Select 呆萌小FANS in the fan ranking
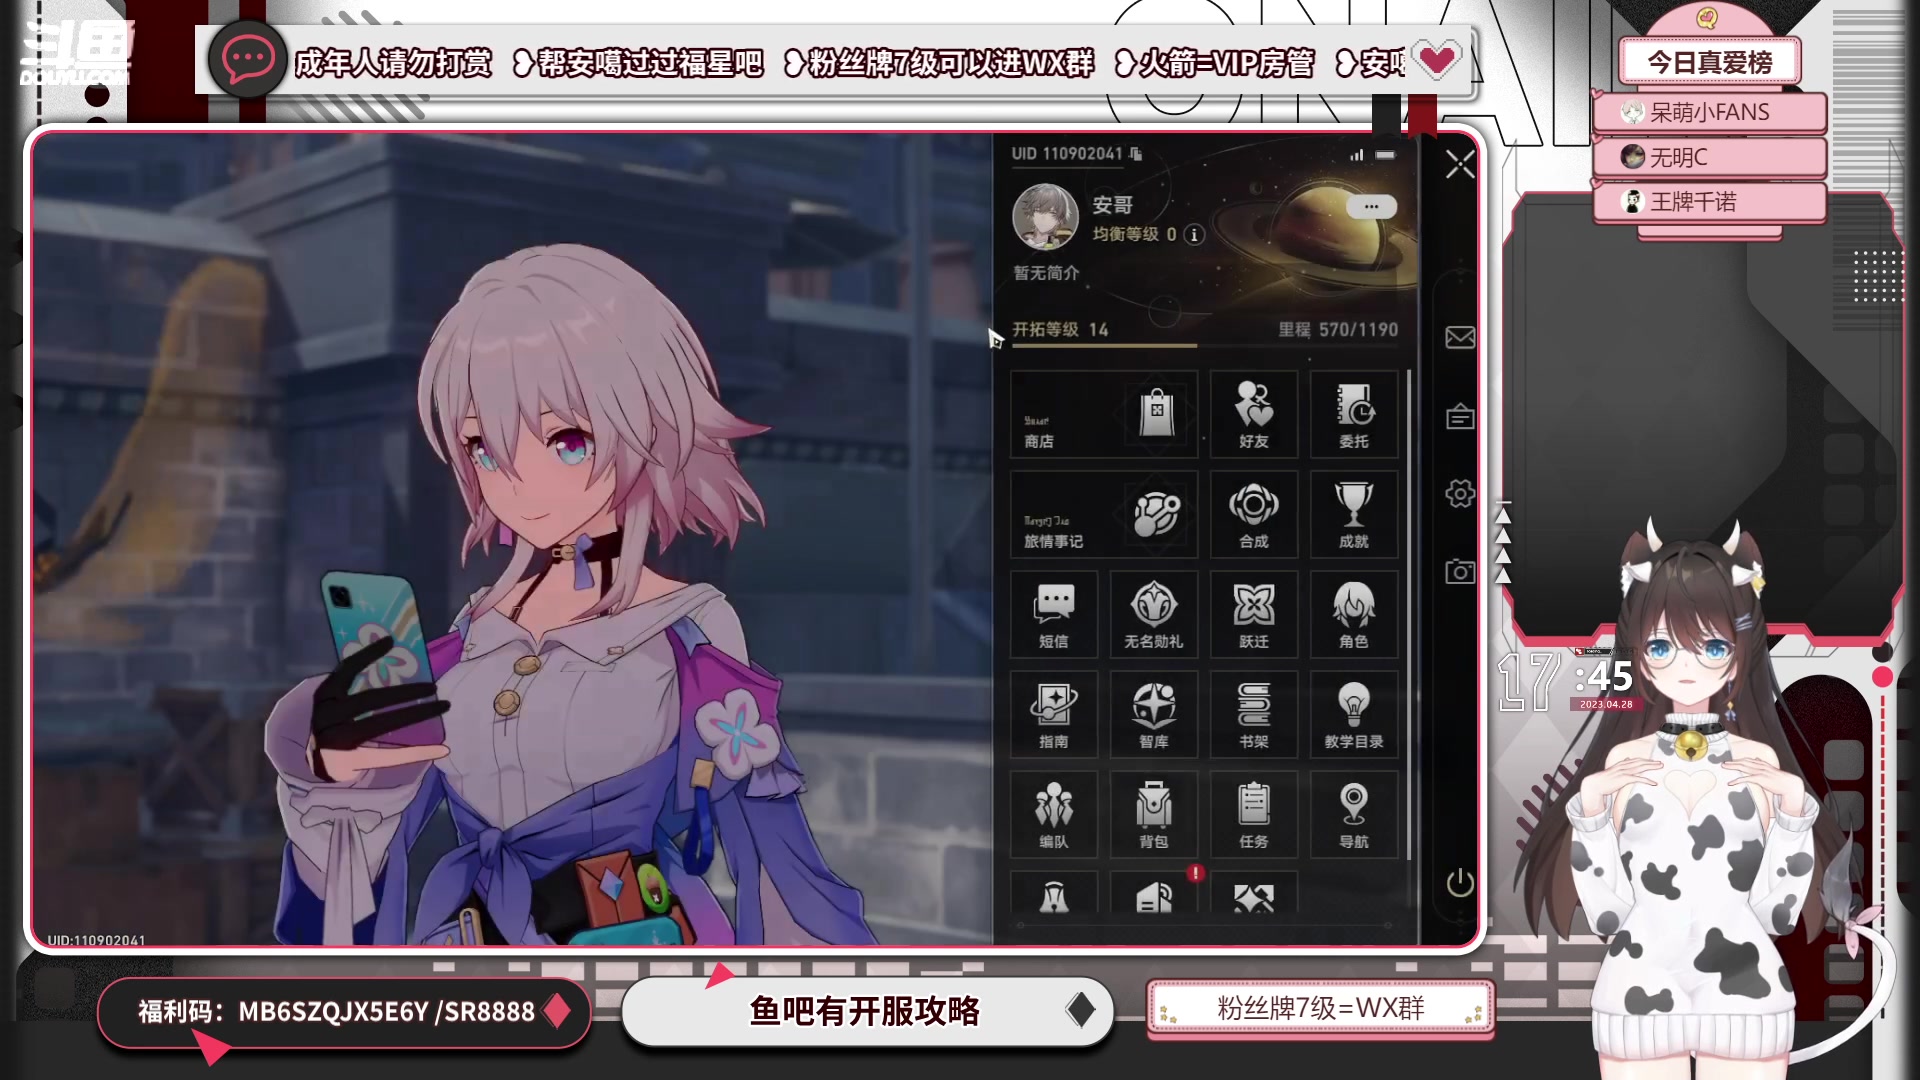 point(1709,113)
